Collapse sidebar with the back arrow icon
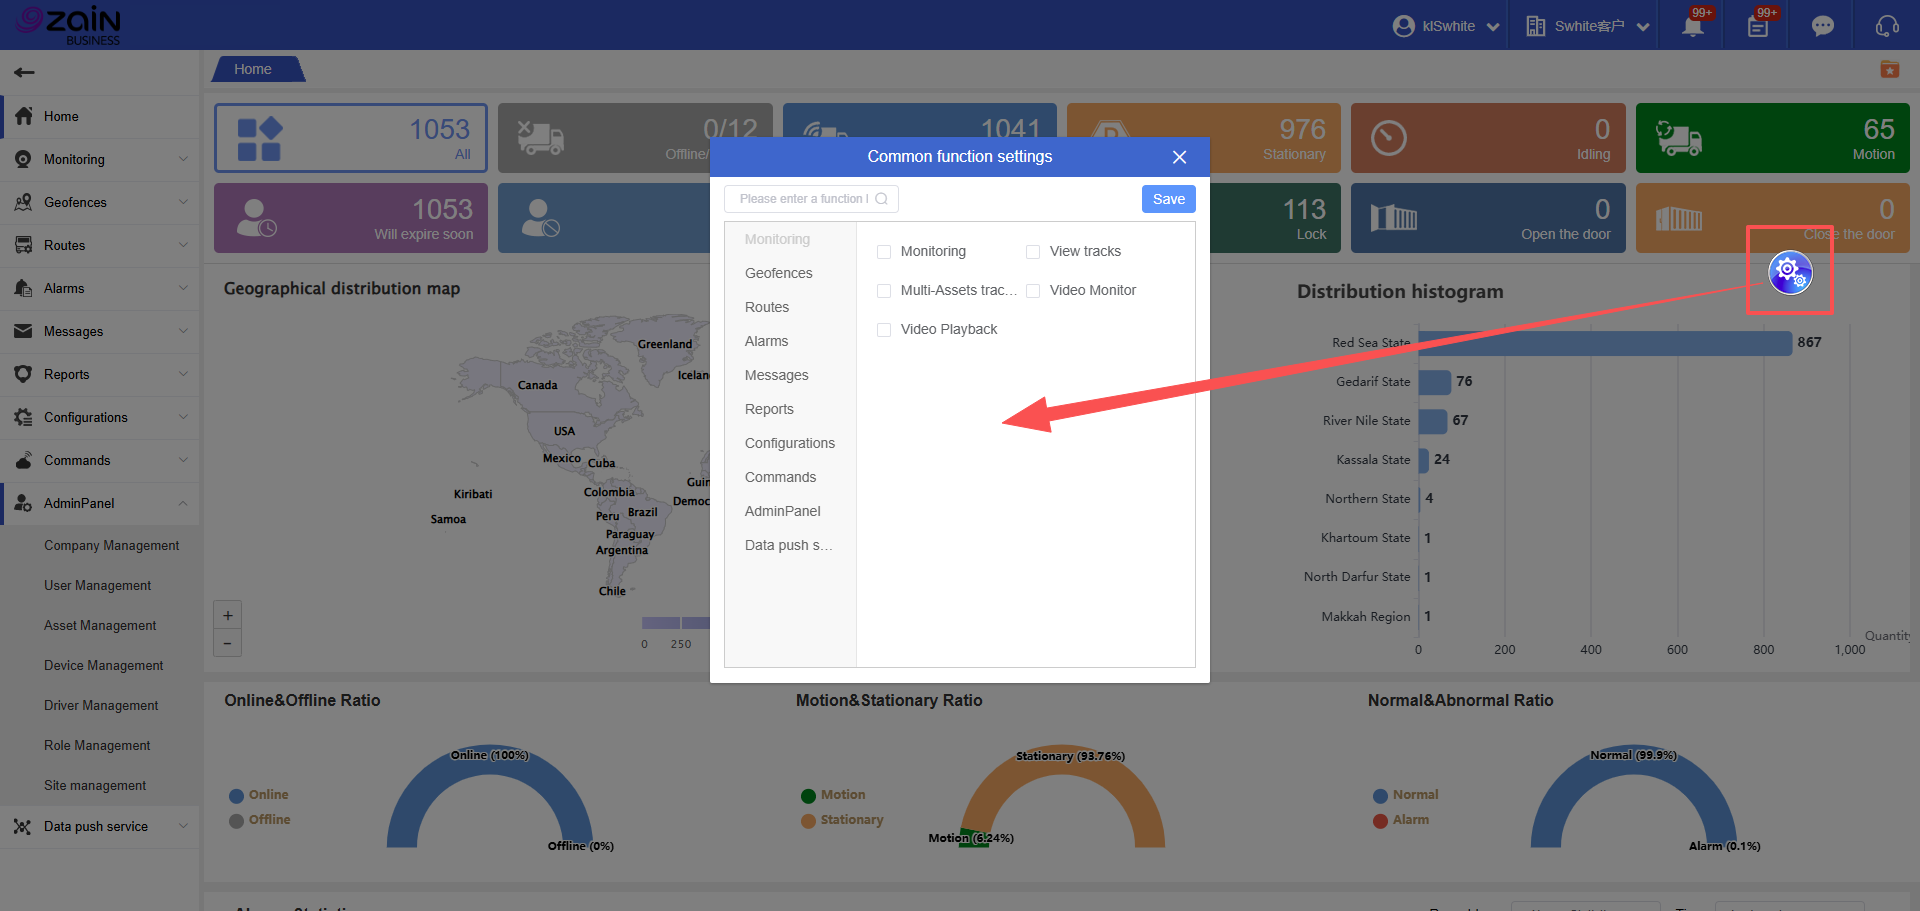1920x911 pixels. point(25,72)
